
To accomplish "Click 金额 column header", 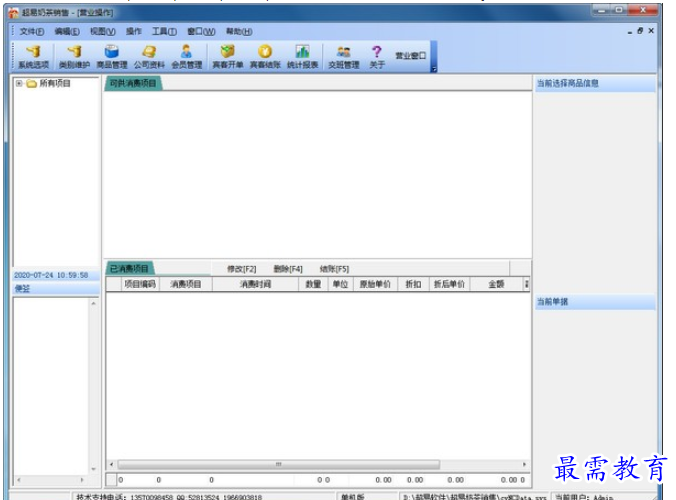I will (496, 284).
